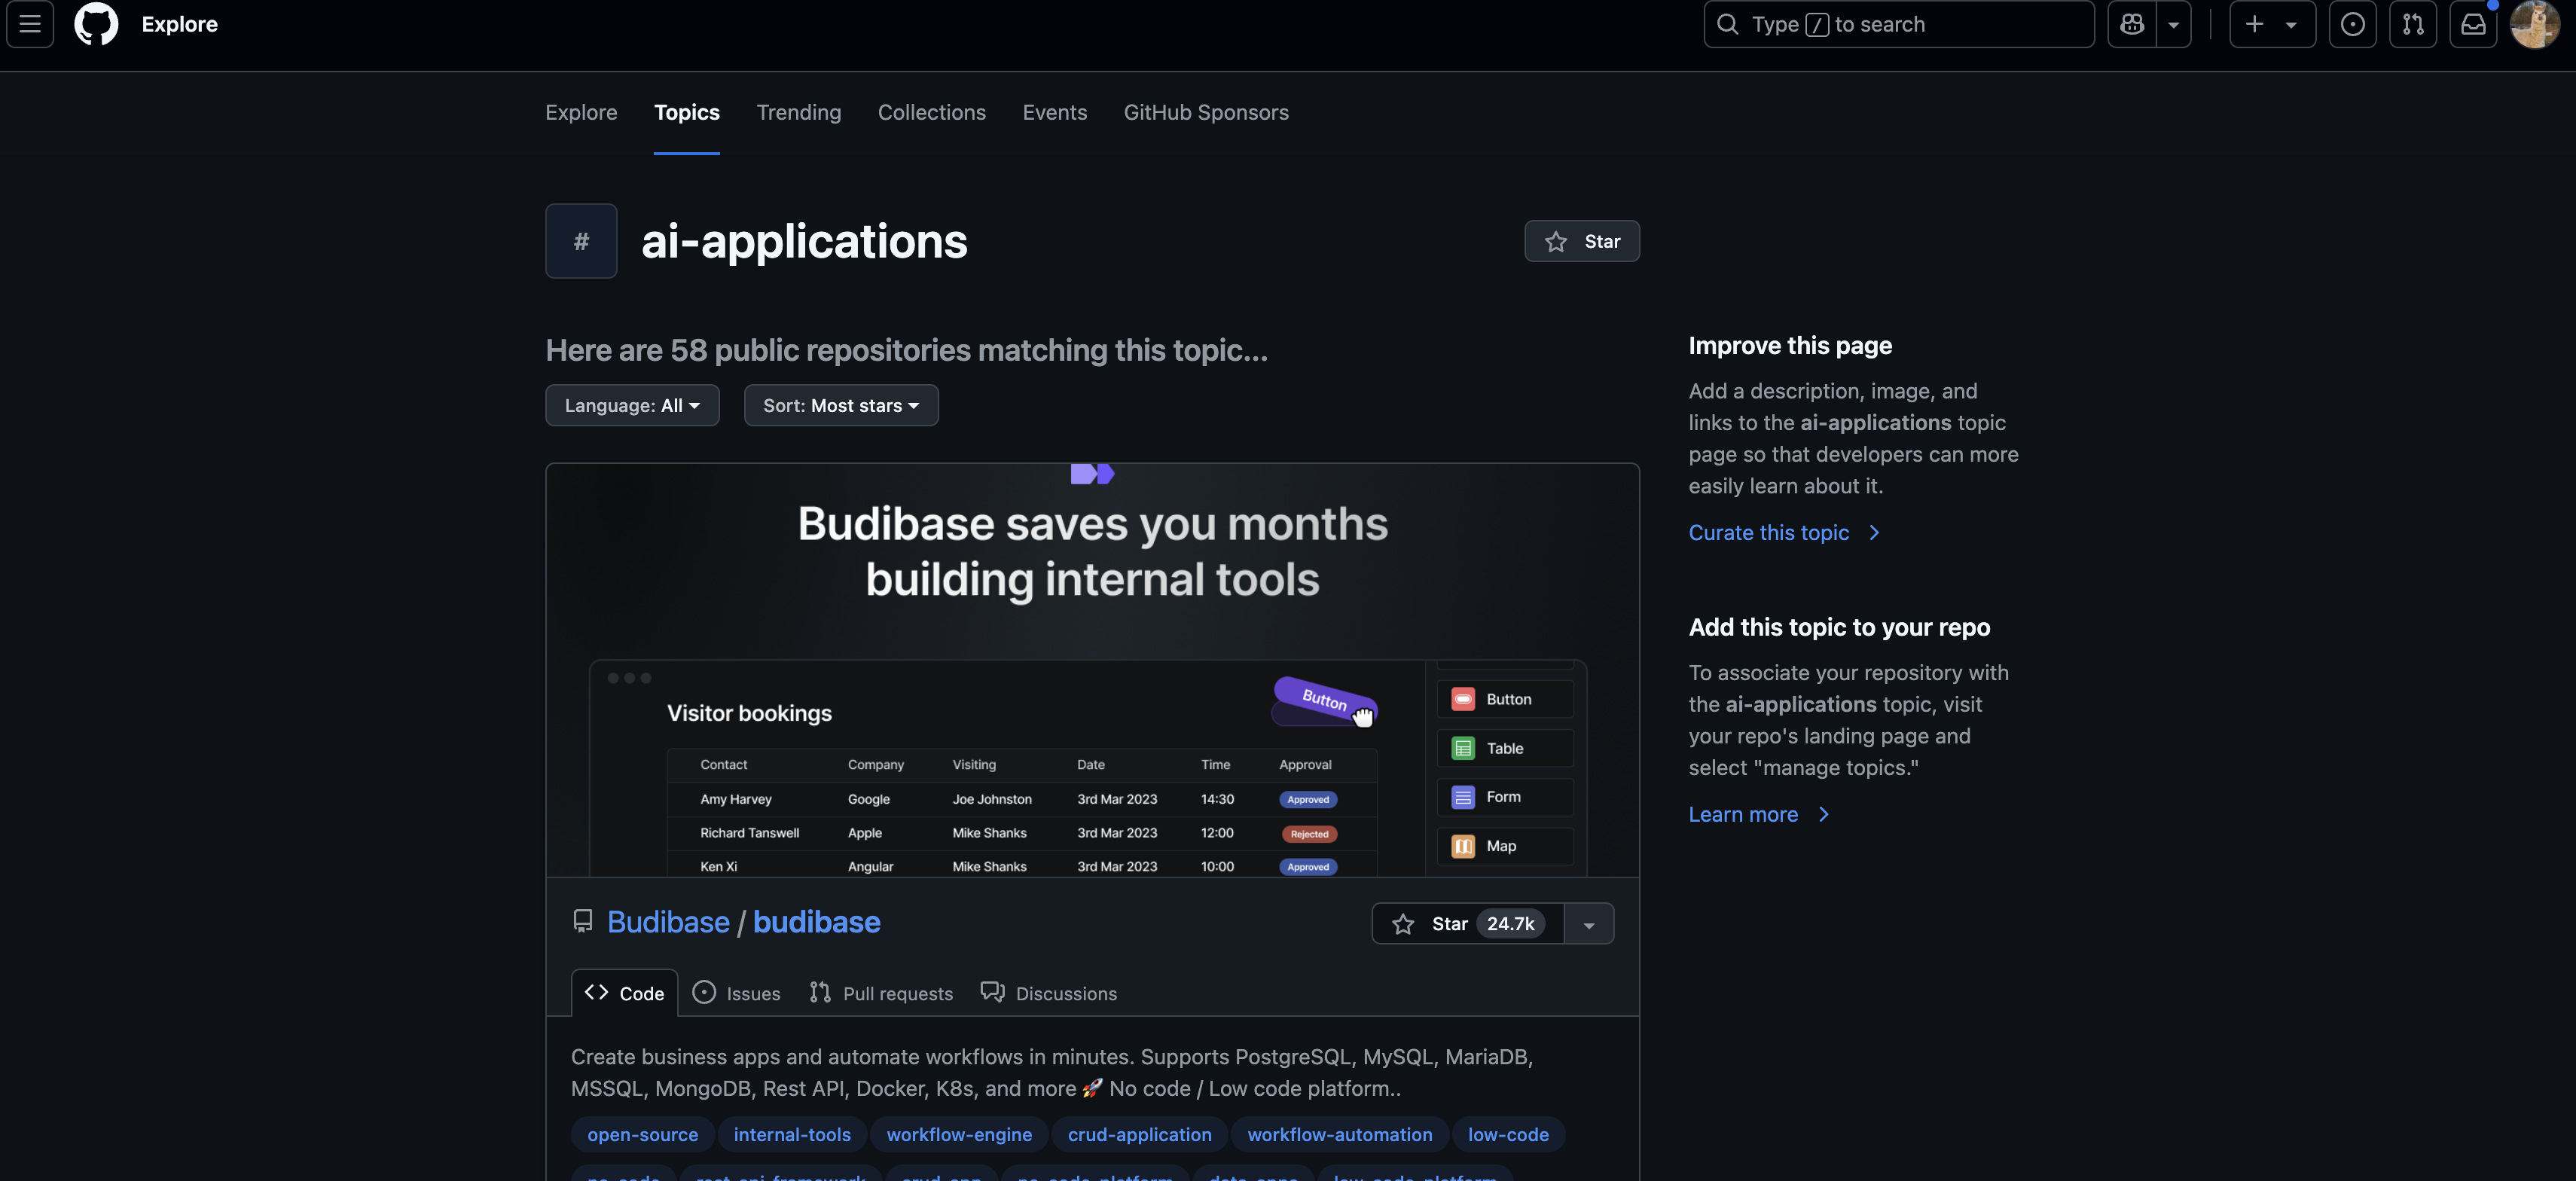Open the Copilot icon in header
The width and height of the screenshot is (2576, 1181).
pyautogui.click(x=2132, y=24)
